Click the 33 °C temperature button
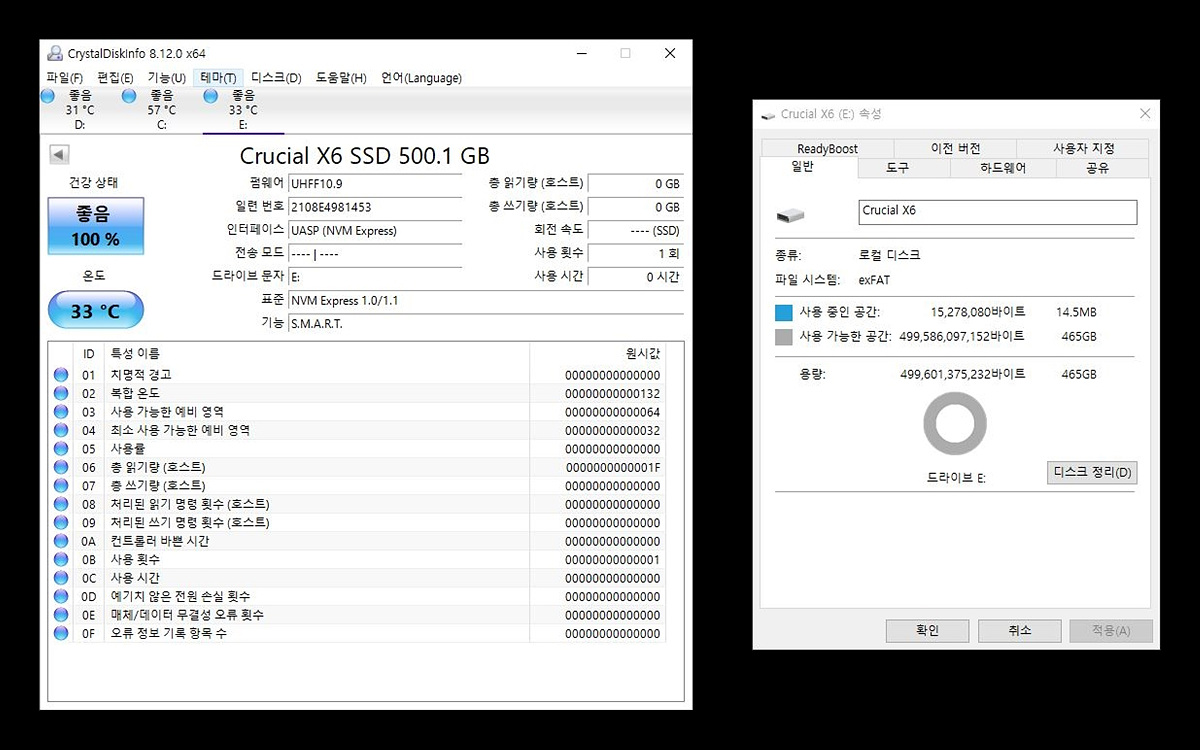1200x750 pixels. (x=96, y=311)
